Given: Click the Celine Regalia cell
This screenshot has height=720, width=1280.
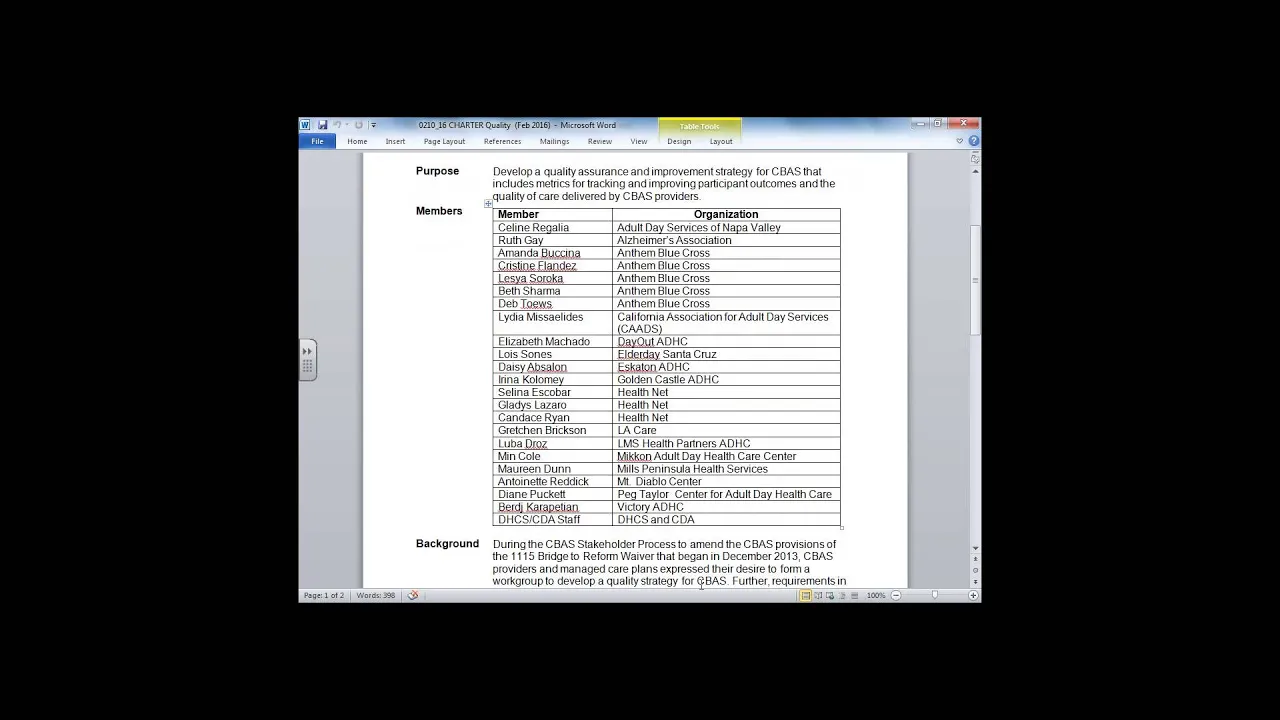Looking at the screenshot, I should pos(553,227).
